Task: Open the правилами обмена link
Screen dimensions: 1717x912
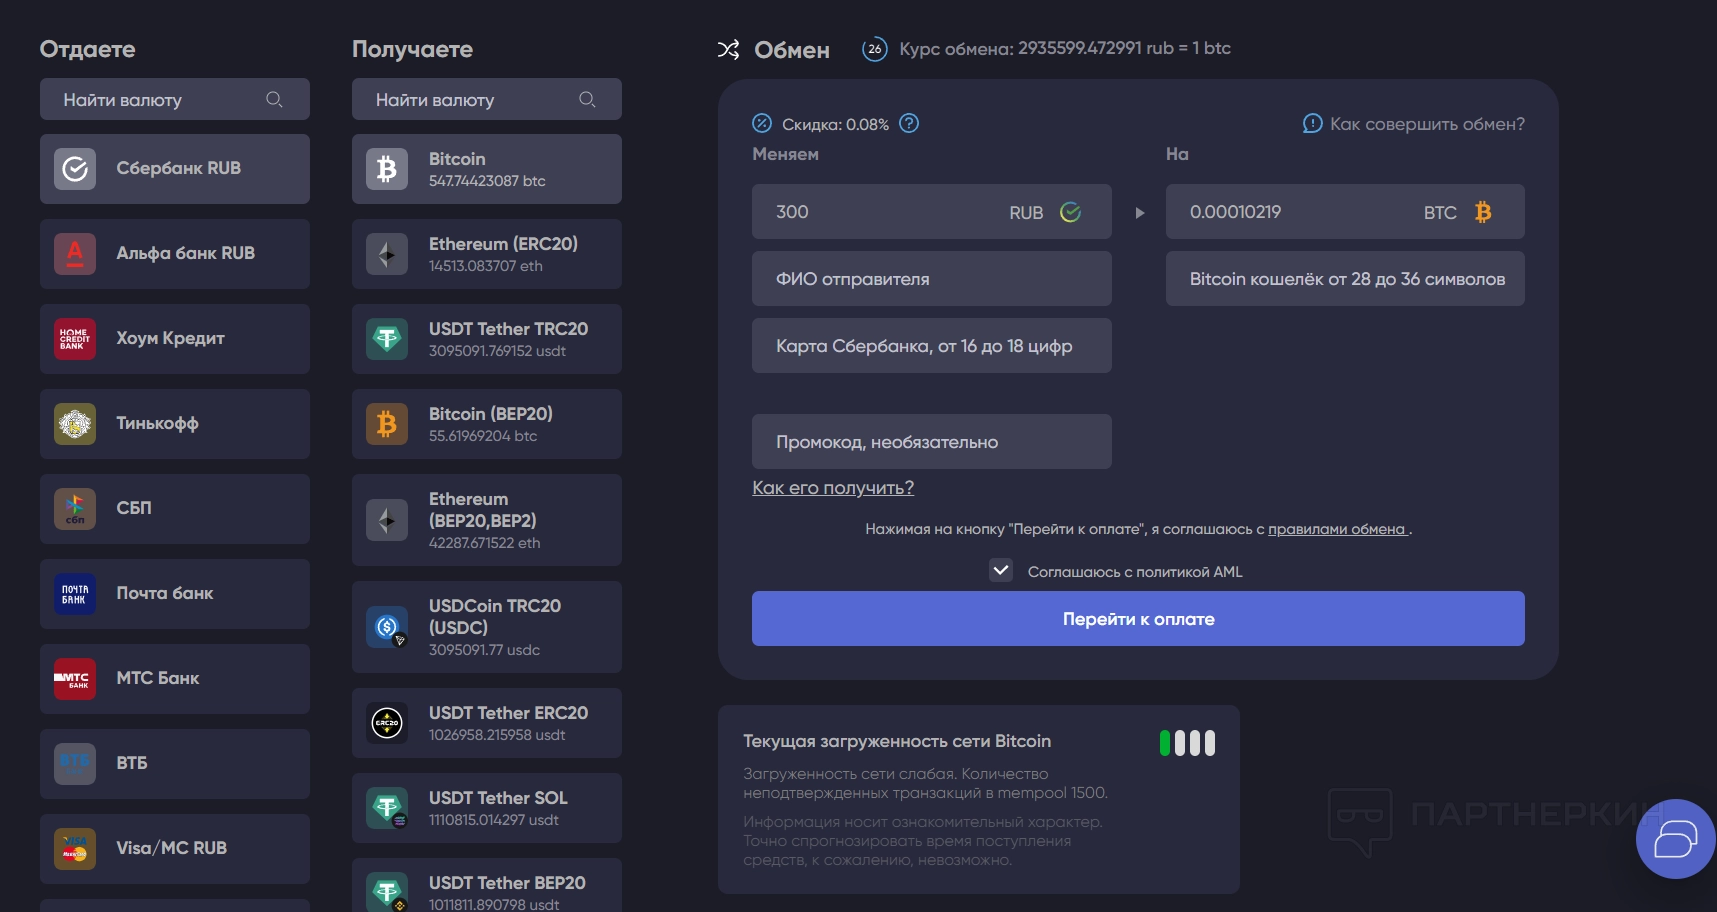Action: click(1337, 529)
